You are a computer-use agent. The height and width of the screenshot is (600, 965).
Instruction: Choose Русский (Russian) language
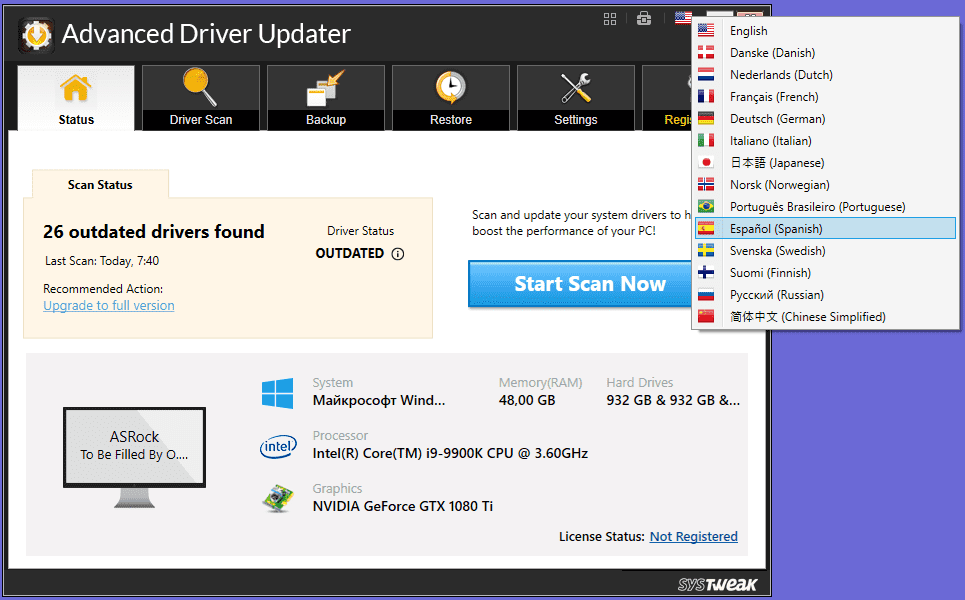point(825,295)
